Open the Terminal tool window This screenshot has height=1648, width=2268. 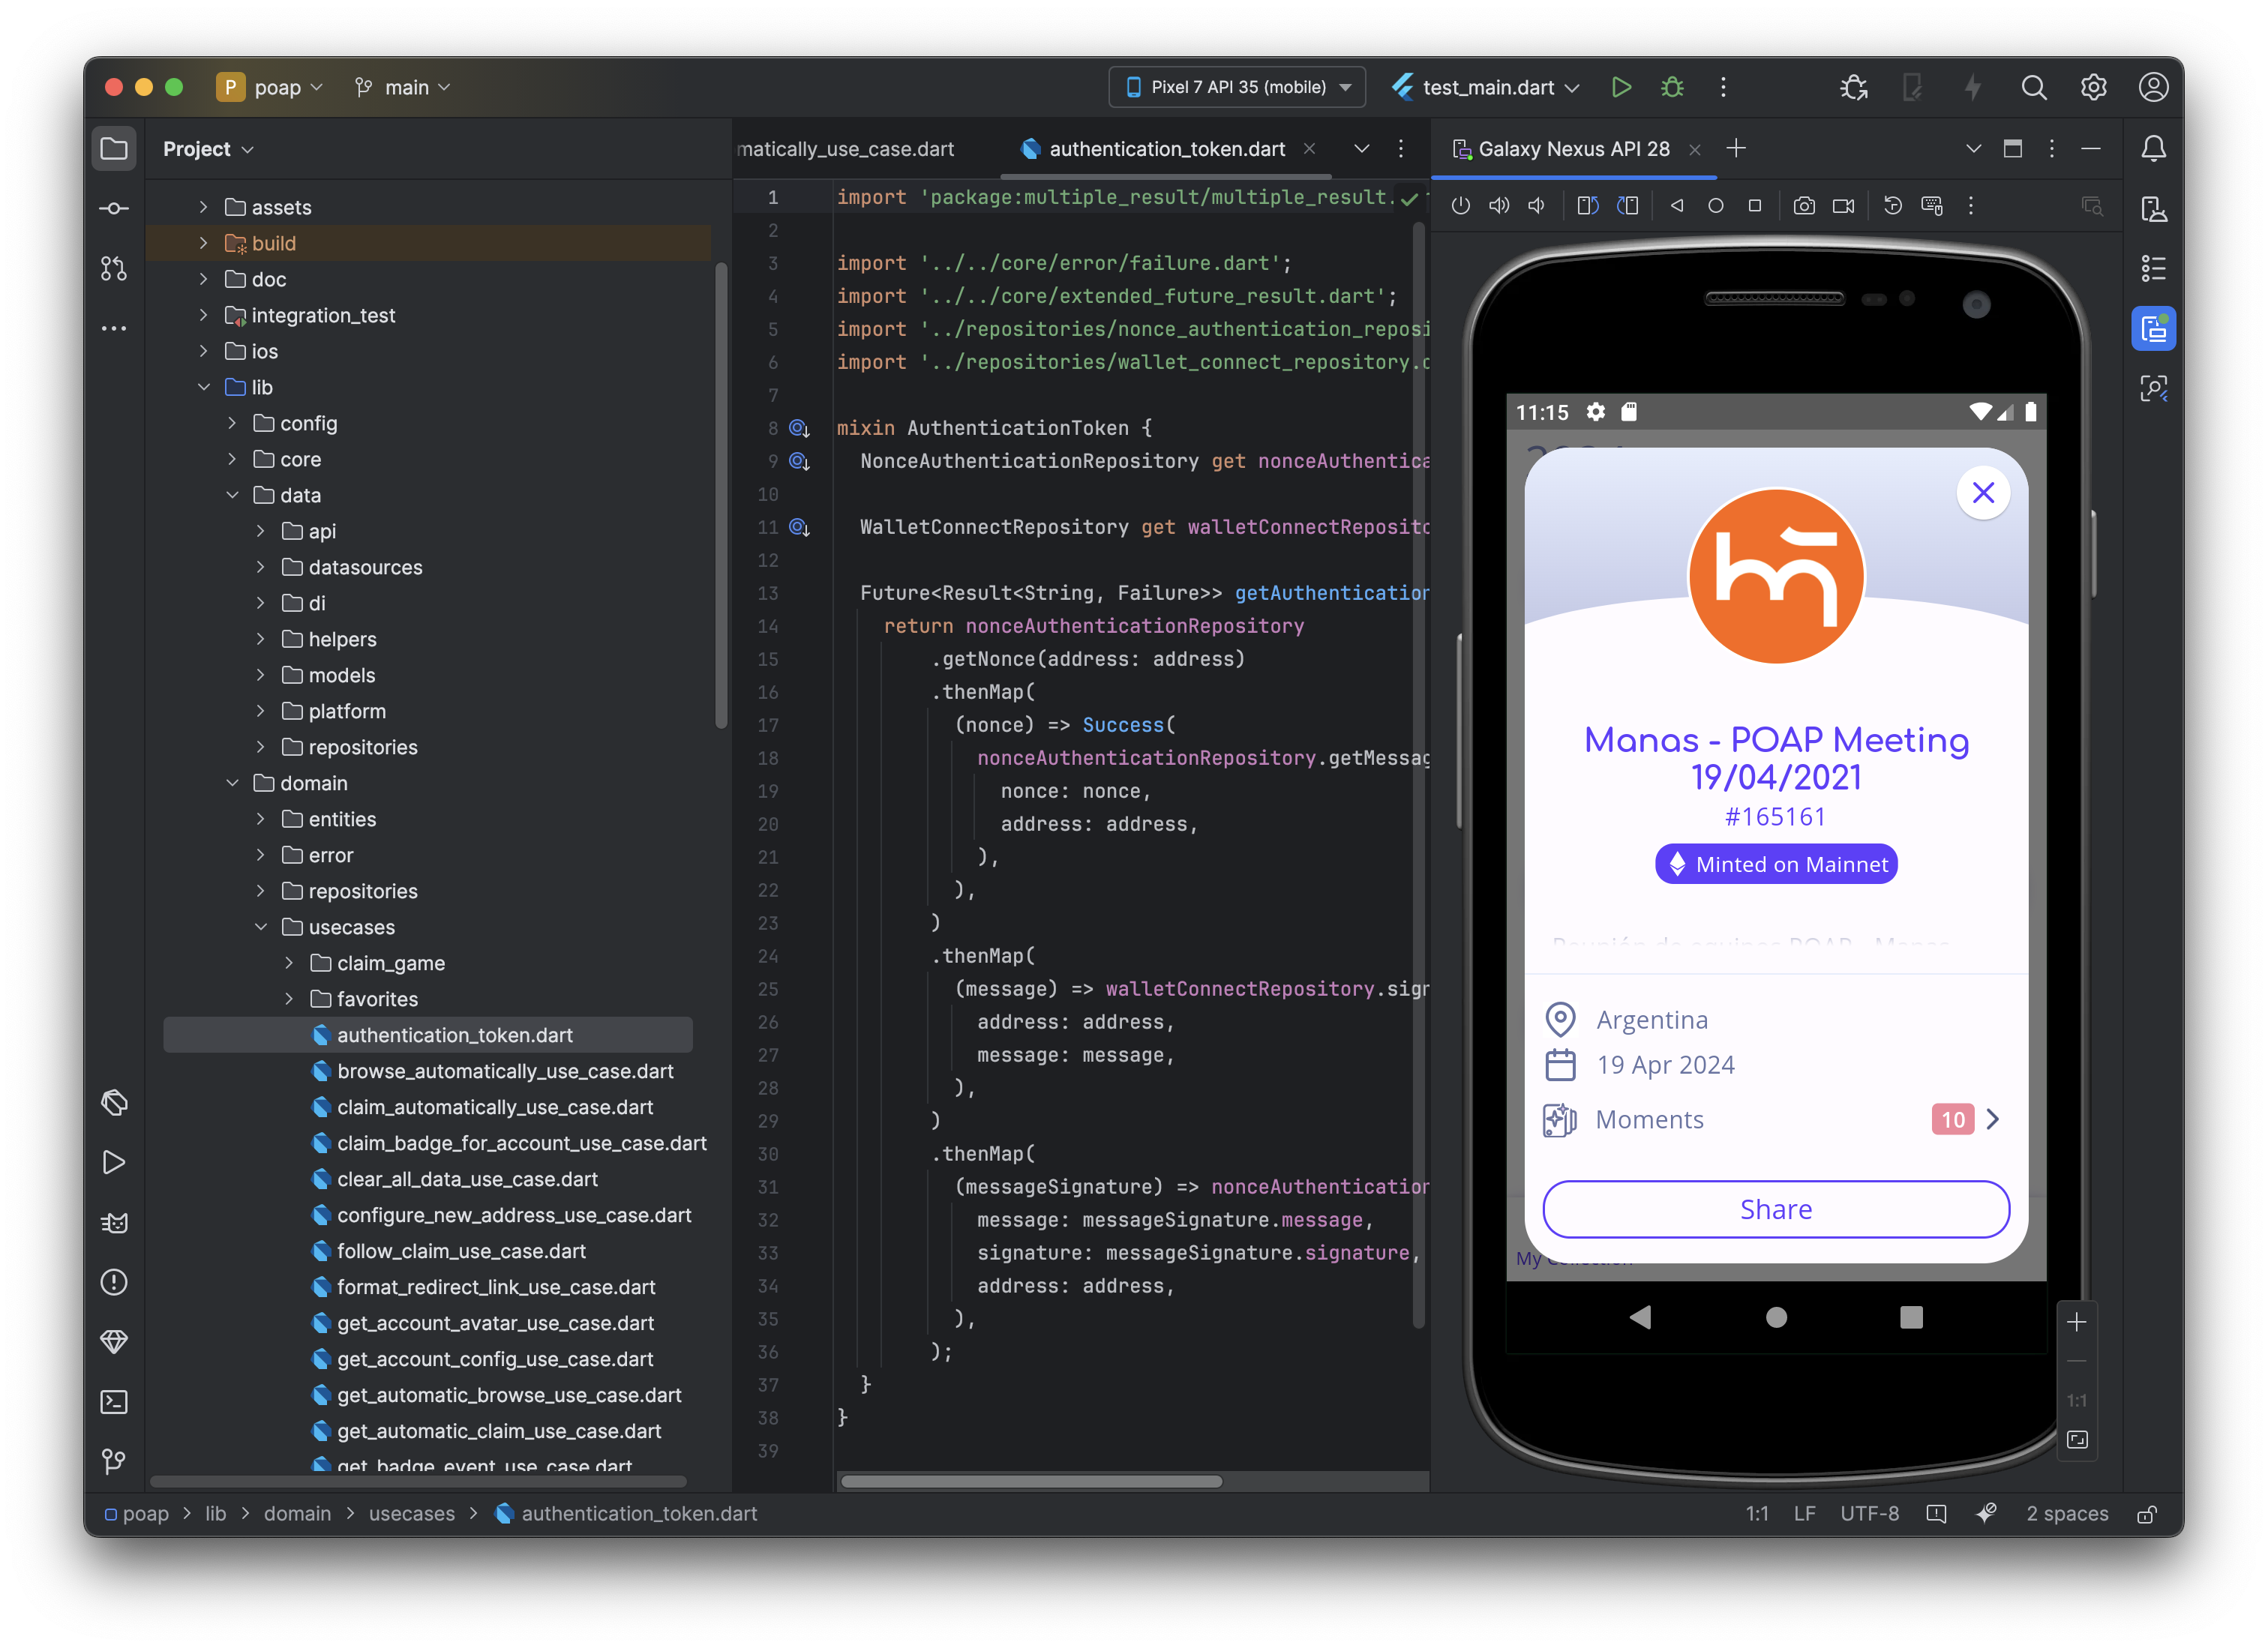pyautogui.click(x=114, y=1402)
